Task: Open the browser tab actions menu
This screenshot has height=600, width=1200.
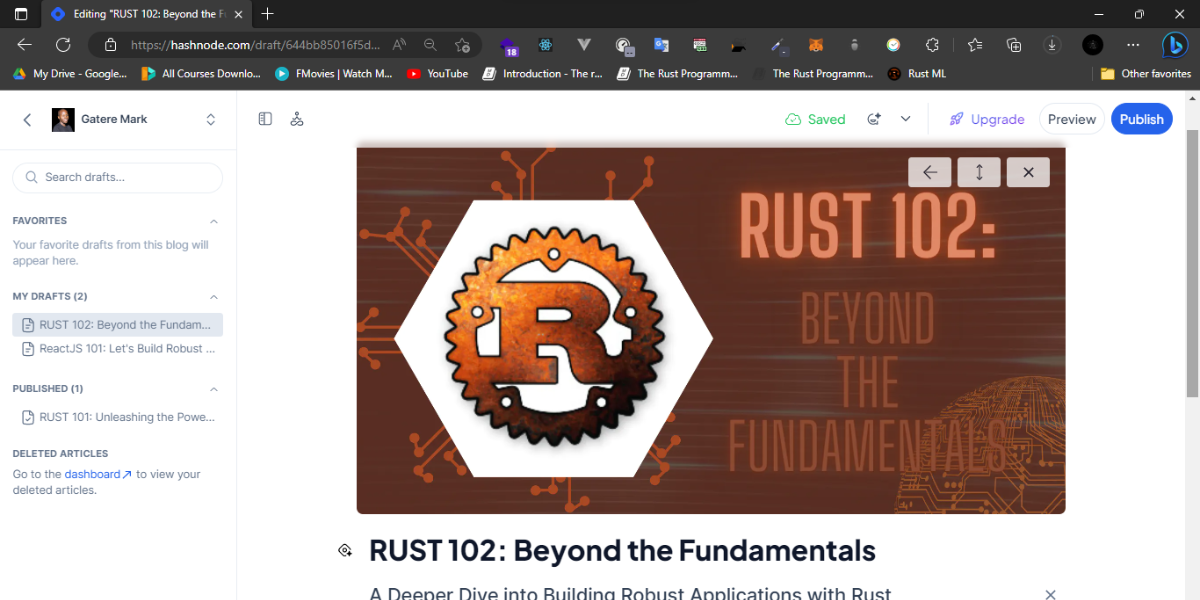Action: (x=21, y=14)
